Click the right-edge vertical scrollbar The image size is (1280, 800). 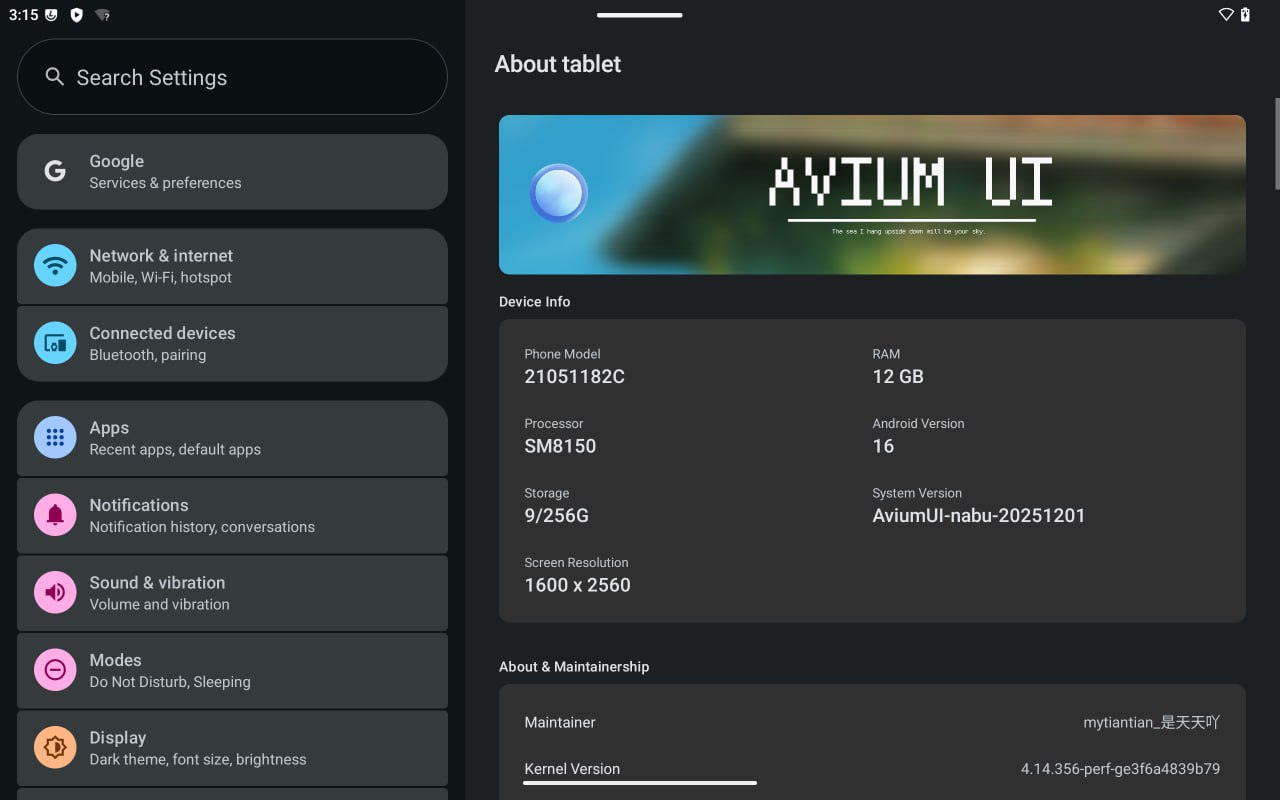(x=1276, y=144)
